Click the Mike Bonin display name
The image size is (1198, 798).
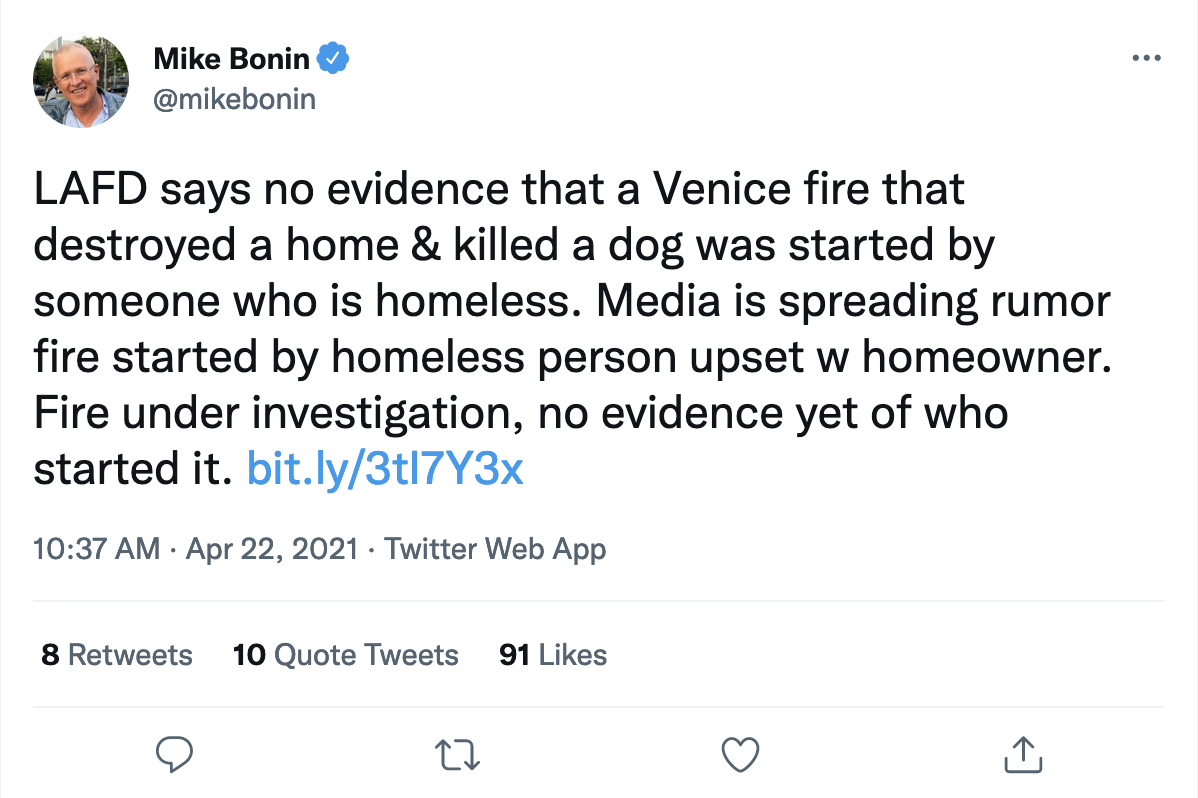pos(231,59)
